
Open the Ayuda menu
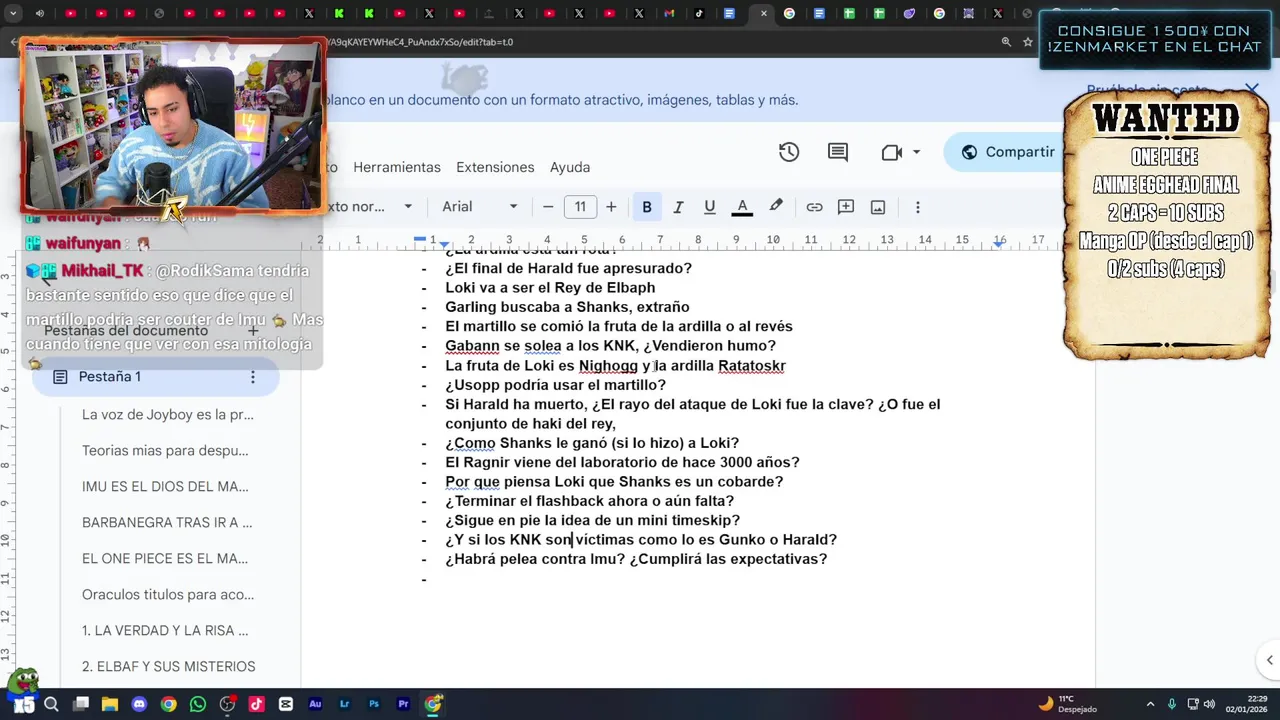[x=570, y=167]
